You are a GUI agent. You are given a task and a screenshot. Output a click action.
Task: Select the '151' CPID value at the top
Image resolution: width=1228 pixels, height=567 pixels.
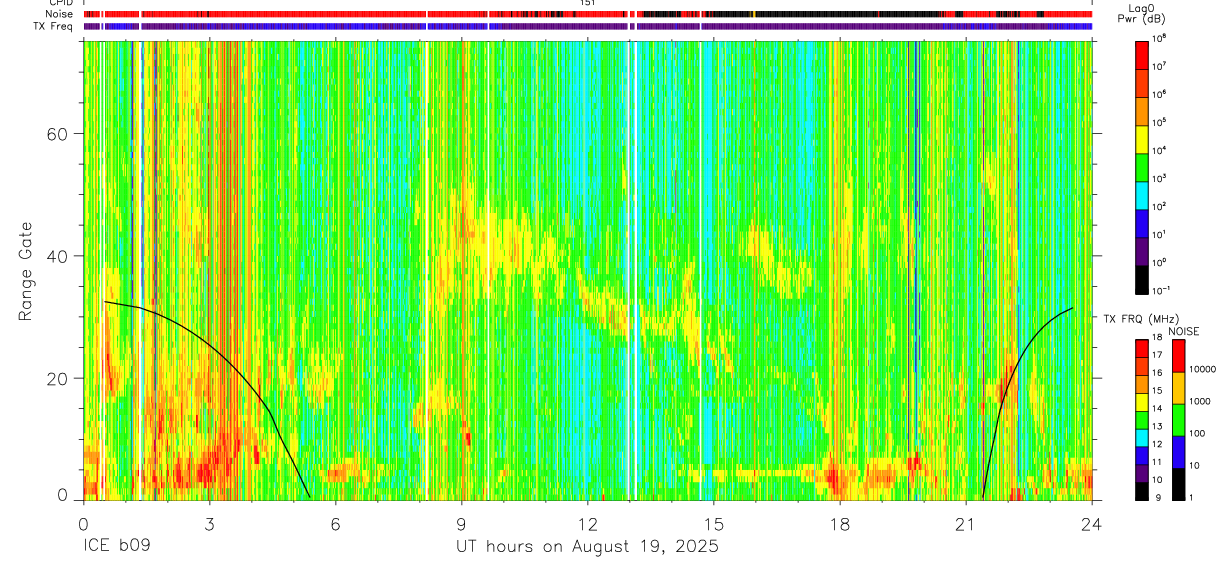pos(587,3)
